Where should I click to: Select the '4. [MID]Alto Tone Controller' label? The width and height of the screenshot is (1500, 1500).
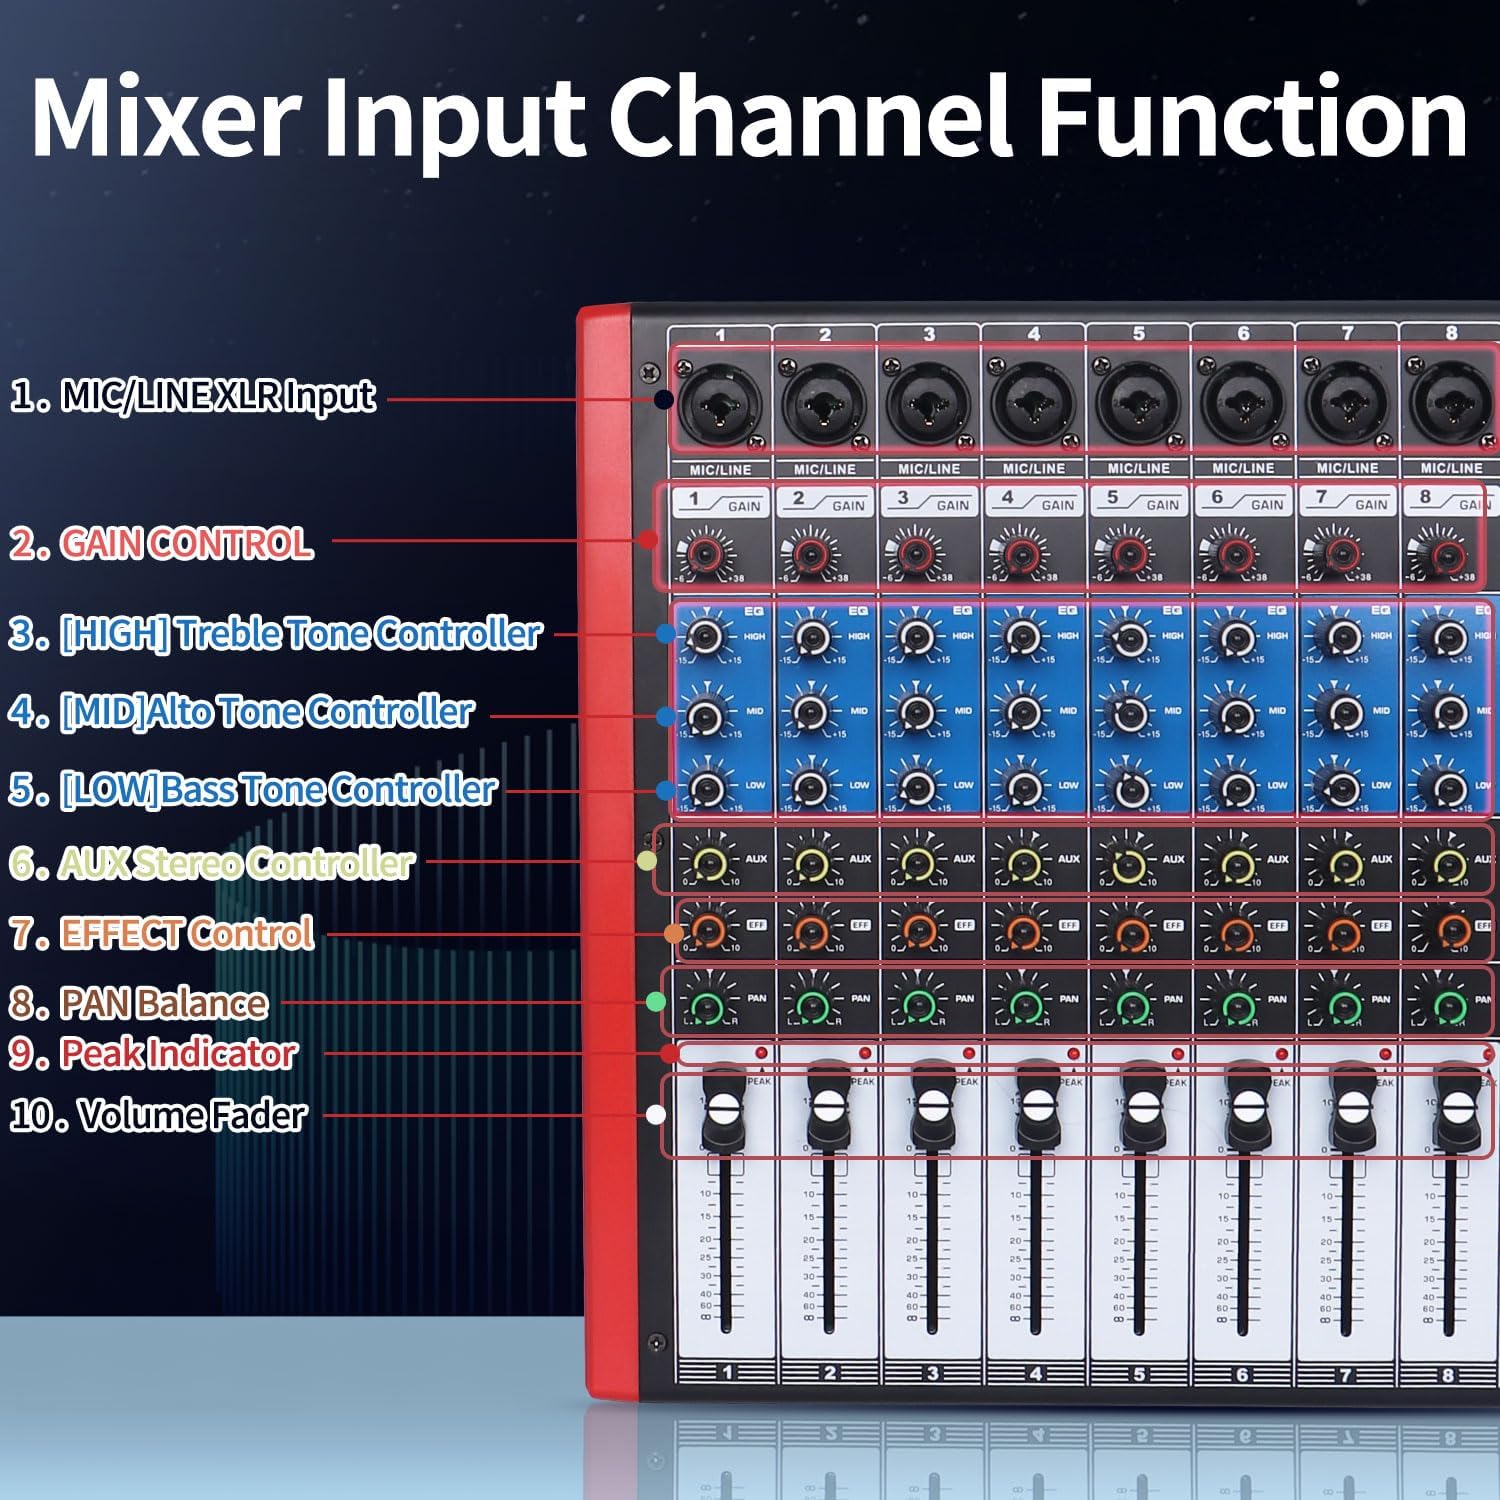(241, 711)
